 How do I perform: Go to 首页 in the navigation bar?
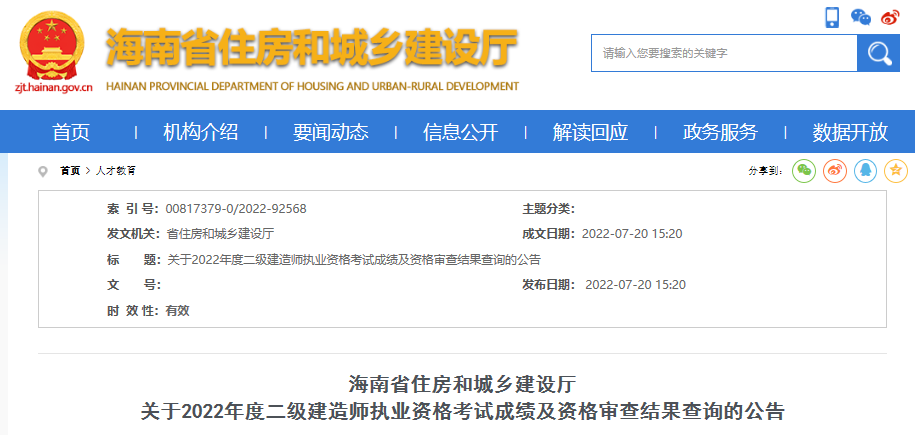(71, 132)
